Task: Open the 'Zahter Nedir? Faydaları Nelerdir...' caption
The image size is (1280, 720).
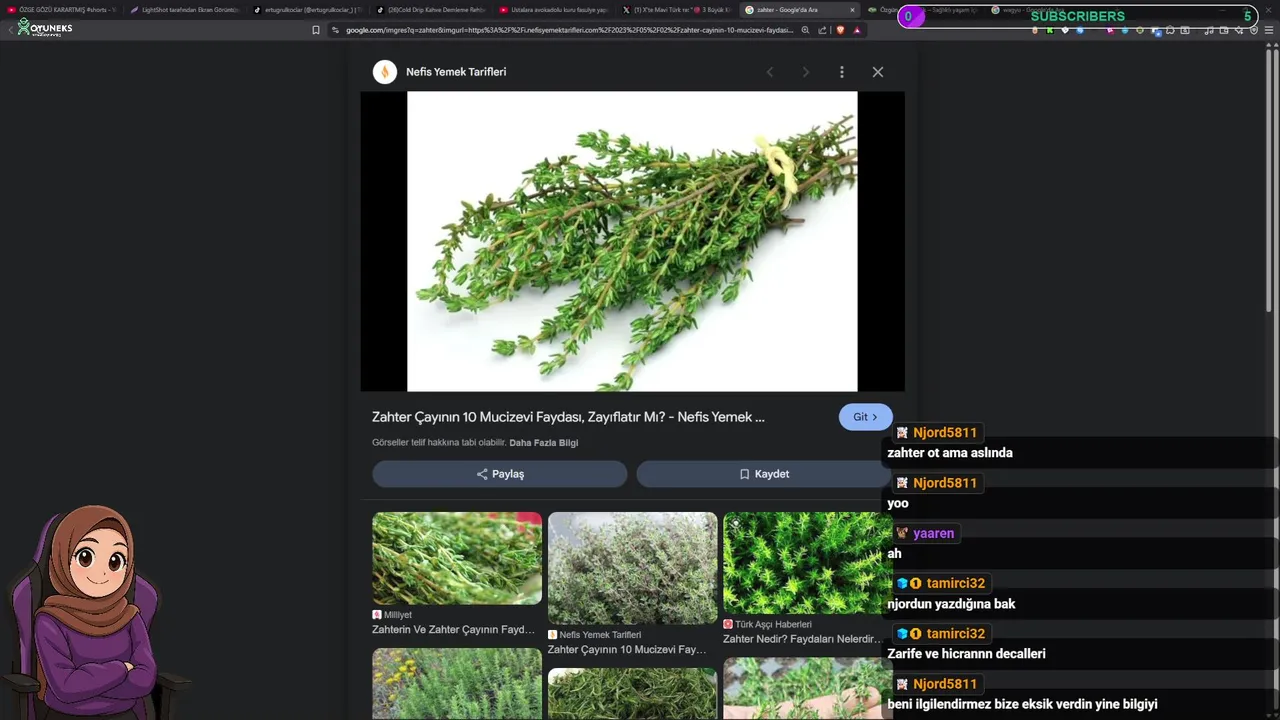Action: click(x=803, y=639)
